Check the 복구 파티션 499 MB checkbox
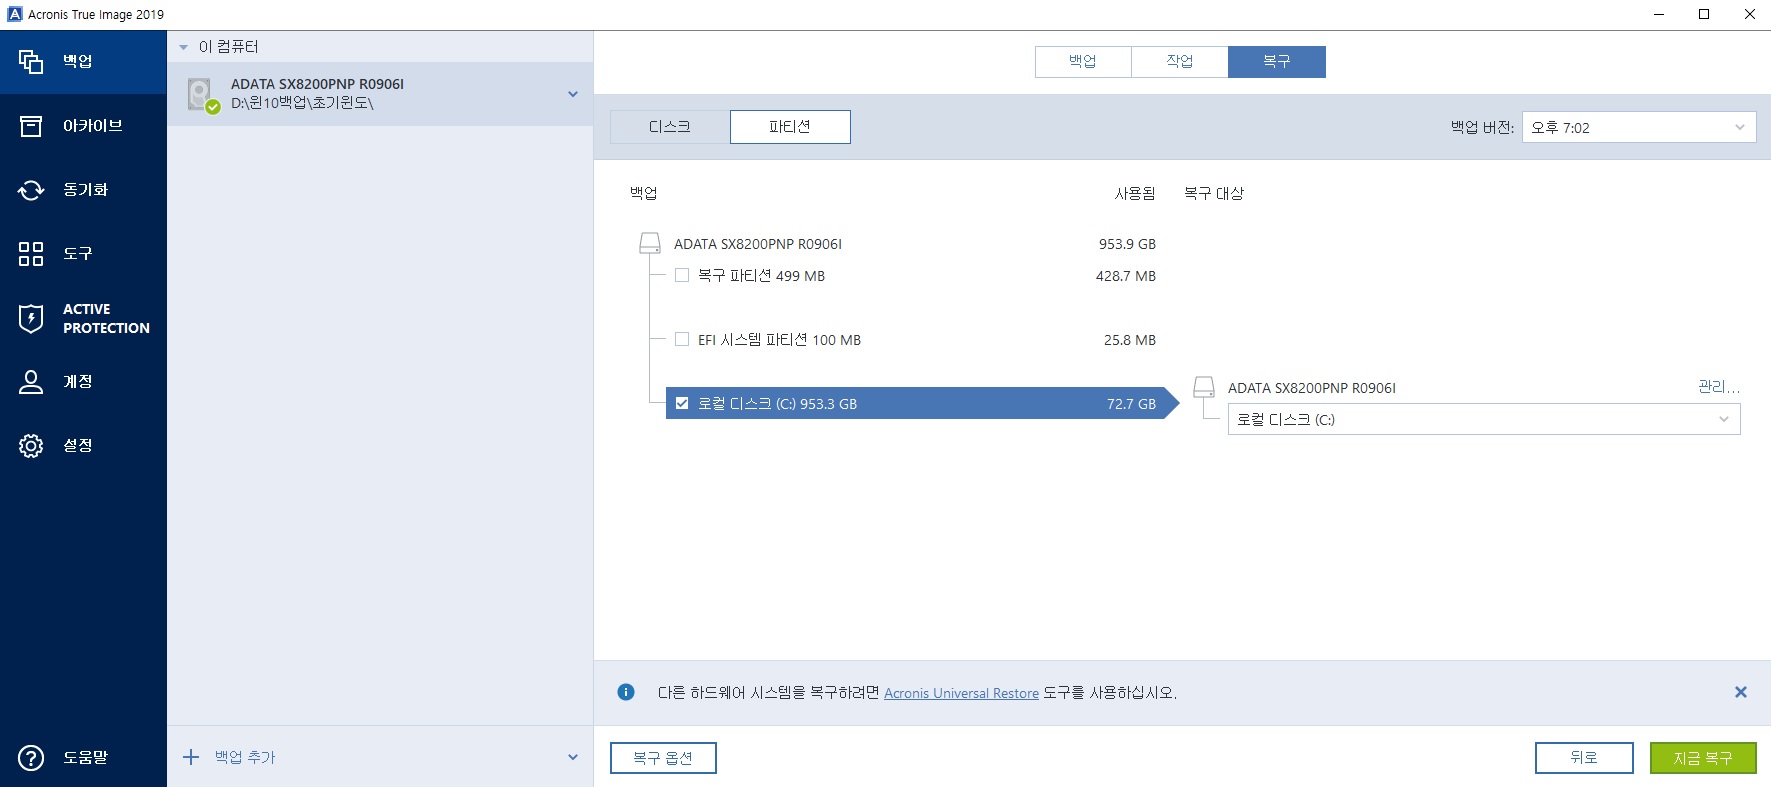This screenshot has width=1771, height=787. pyautogui.click(x=682, y=275)
